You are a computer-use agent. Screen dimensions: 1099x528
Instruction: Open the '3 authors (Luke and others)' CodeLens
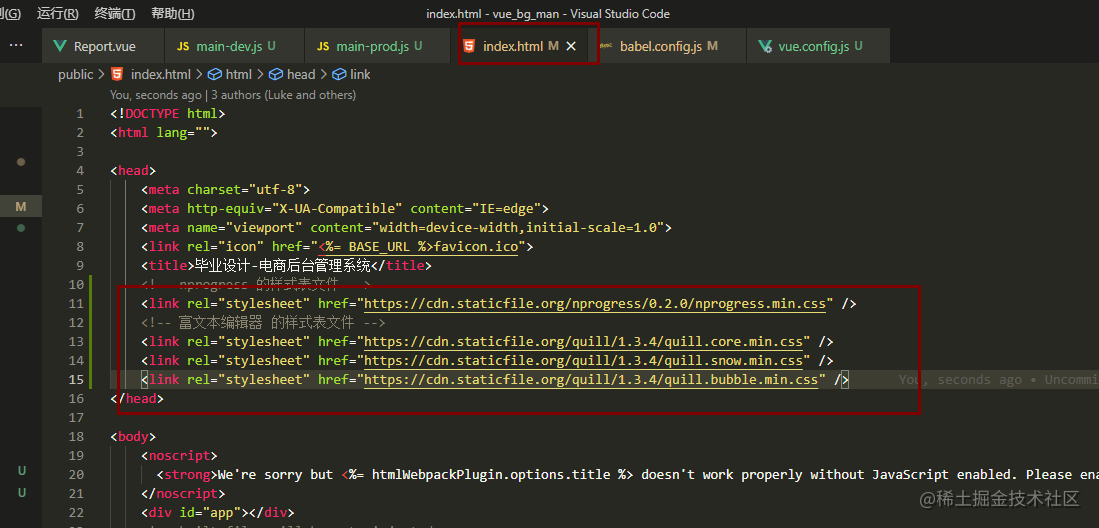pos(284,95)
